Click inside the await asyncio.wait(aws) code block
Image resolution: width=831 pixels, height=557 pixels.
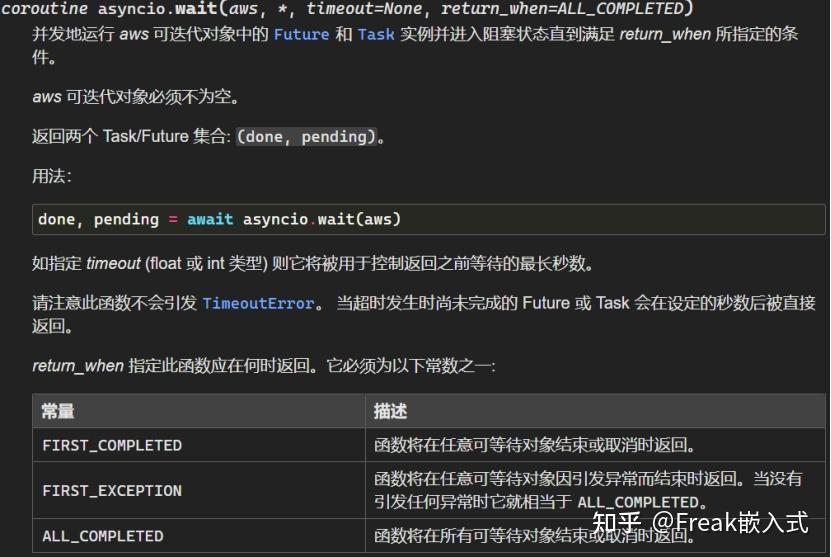tap(429, 219)
